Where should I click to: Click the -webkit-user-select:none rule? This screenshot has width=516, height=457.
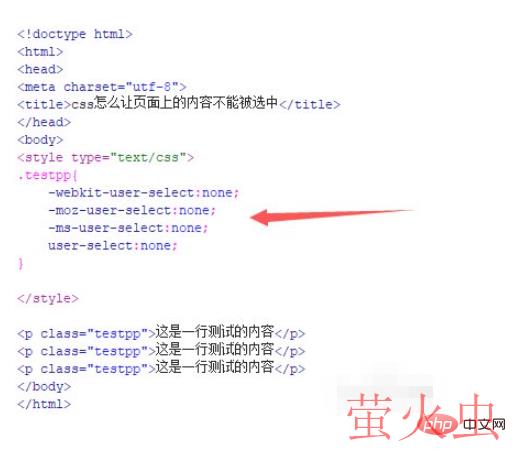(x=144, y=193)
